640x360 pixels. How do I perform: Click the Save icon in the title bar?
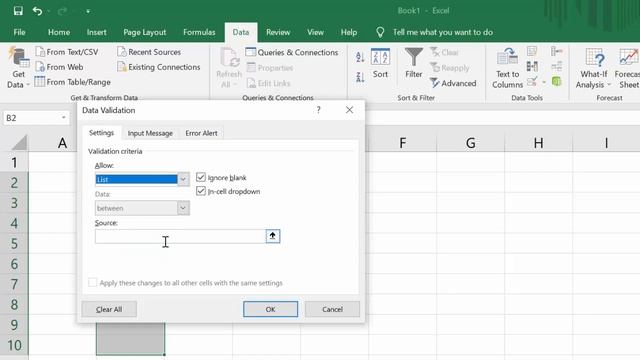coord(18,11)
